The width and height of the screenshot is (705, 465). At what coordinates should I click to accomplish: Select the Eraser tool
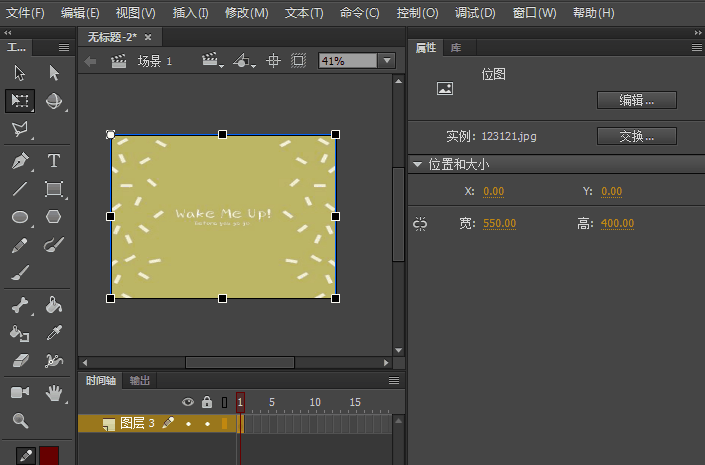click(x=20, y=360)
